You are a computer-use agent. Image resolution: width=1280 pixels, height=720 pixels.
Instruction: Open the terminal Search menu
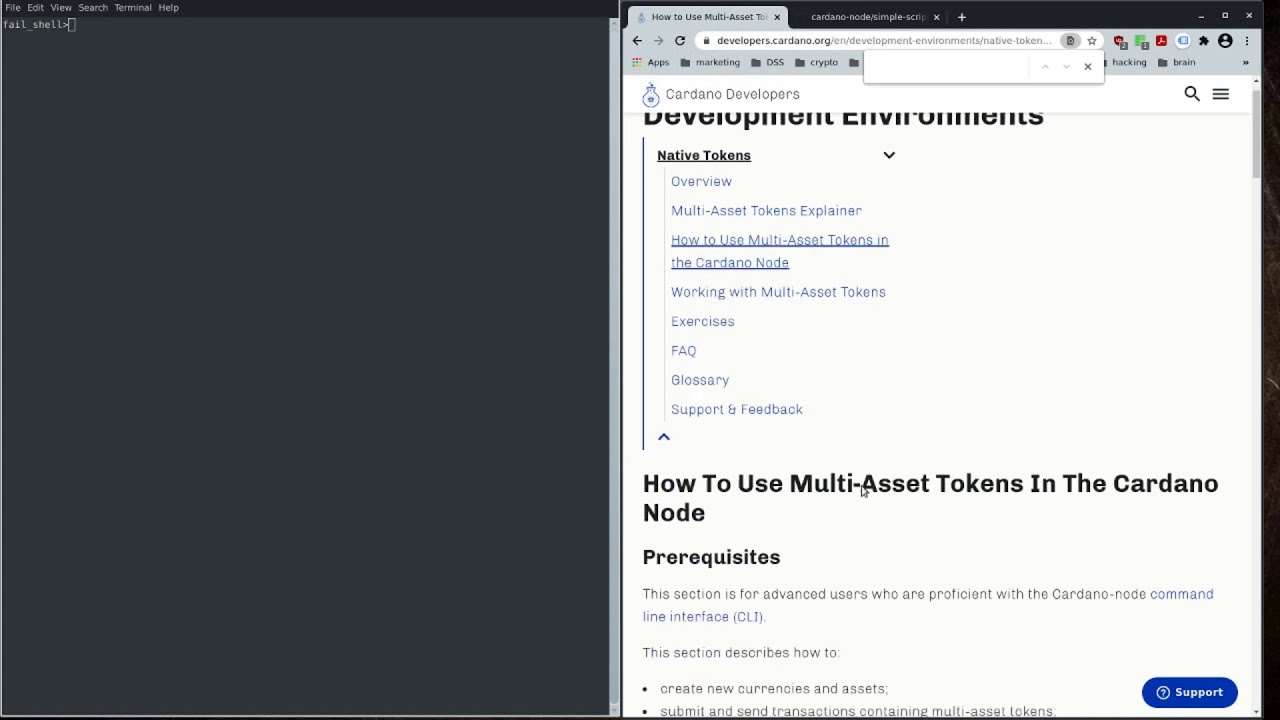point(93,8)
